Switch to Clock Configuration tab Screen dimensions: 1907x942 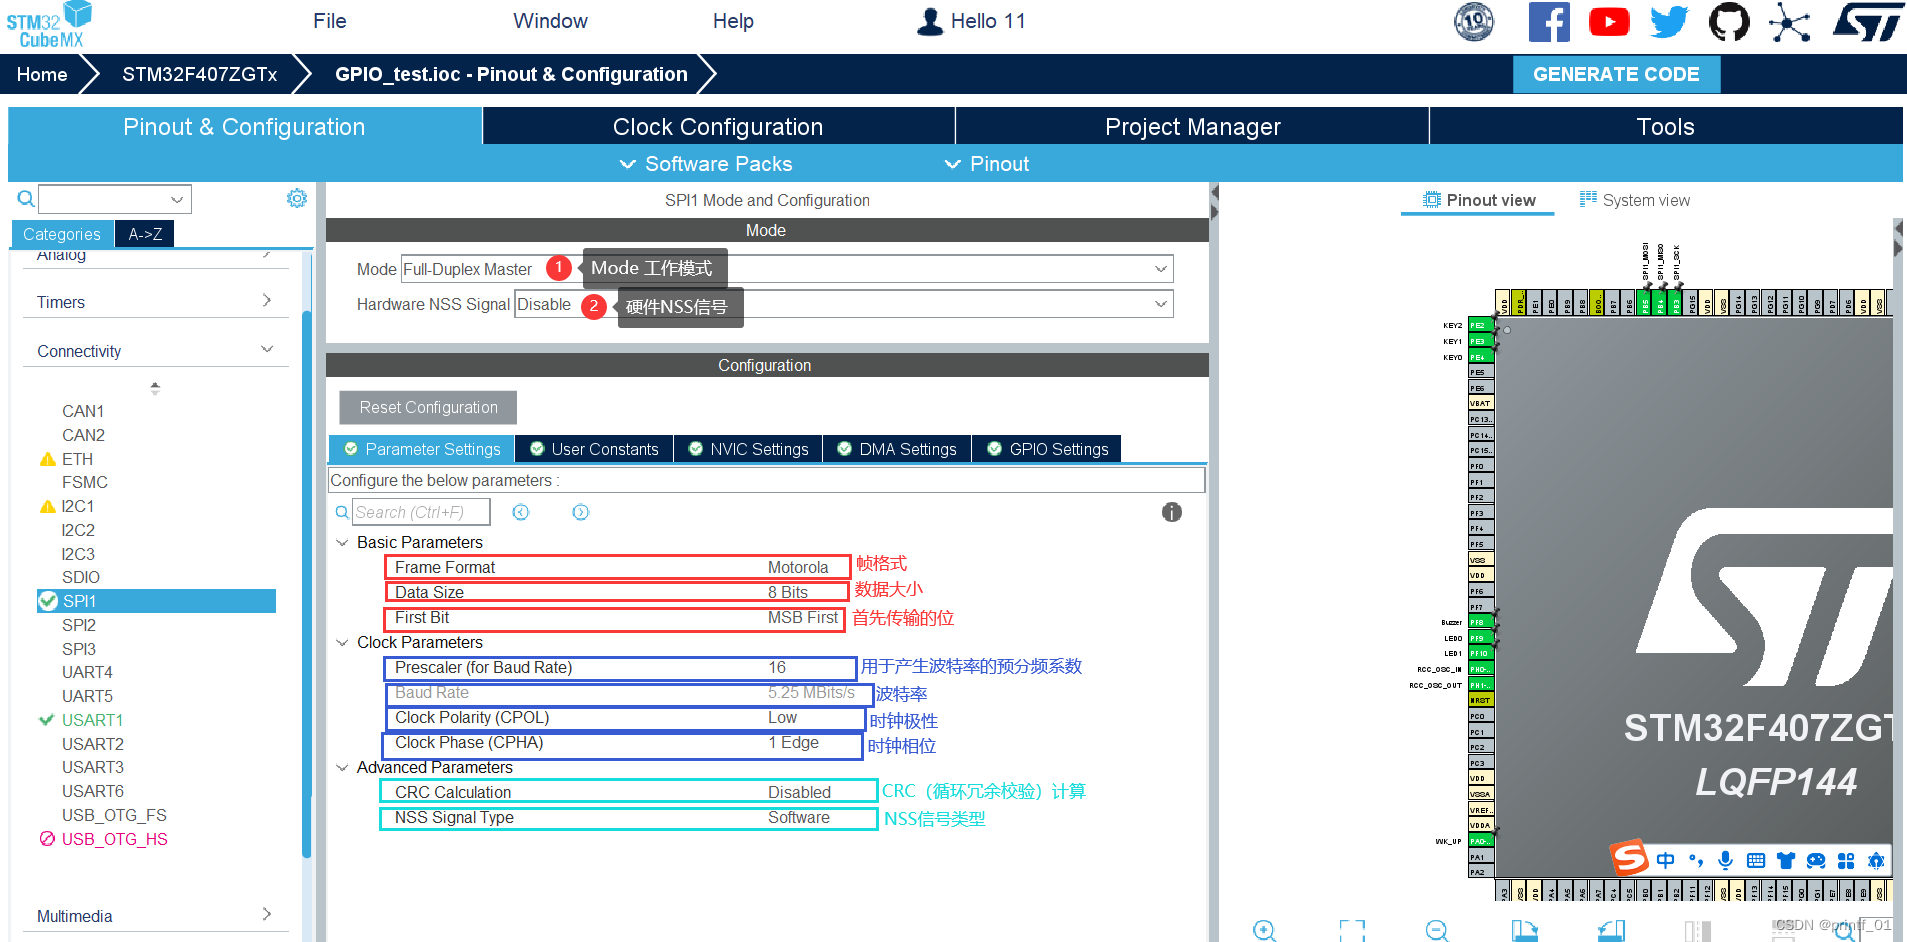pos(718,127)
